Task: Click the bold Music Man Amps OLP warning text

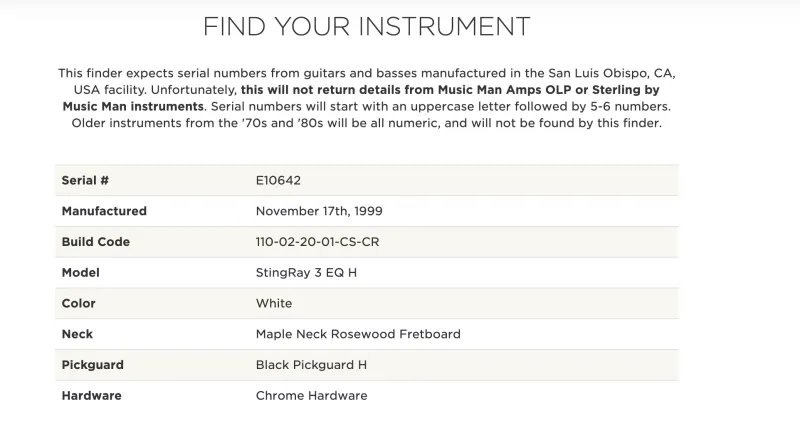Action: click(x=361, y=98)
